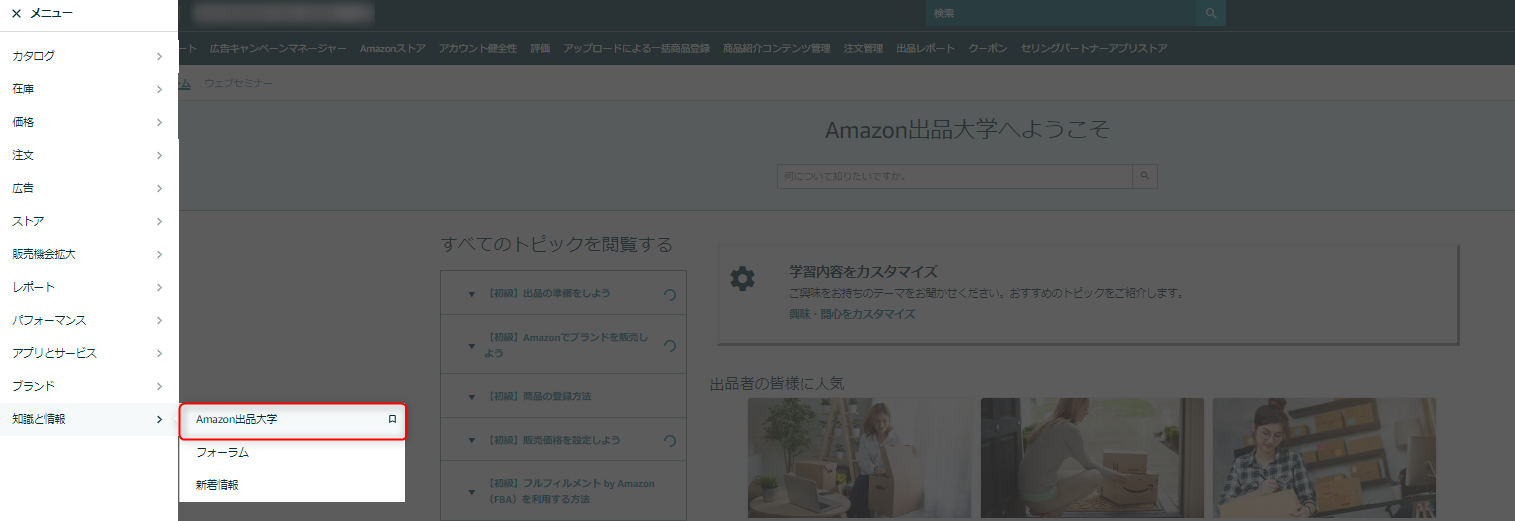Open アップロードによる一括商品登録 link

[636, 48]
